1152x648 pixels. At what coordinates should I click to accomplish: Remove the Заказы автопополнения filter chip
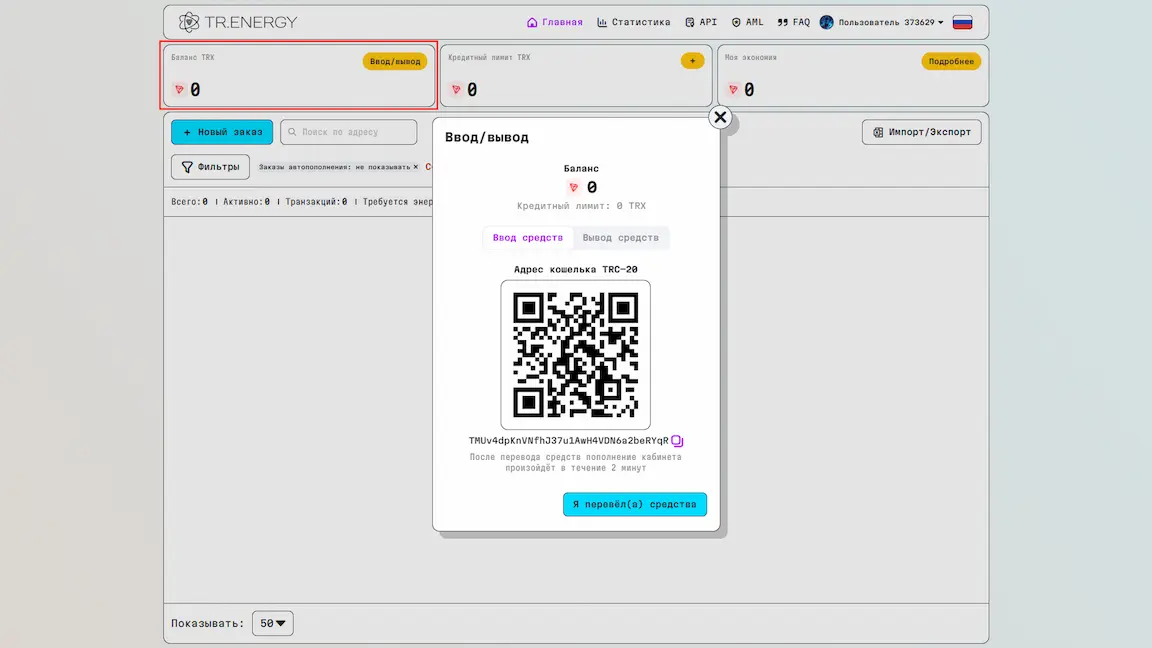(415, 167)
